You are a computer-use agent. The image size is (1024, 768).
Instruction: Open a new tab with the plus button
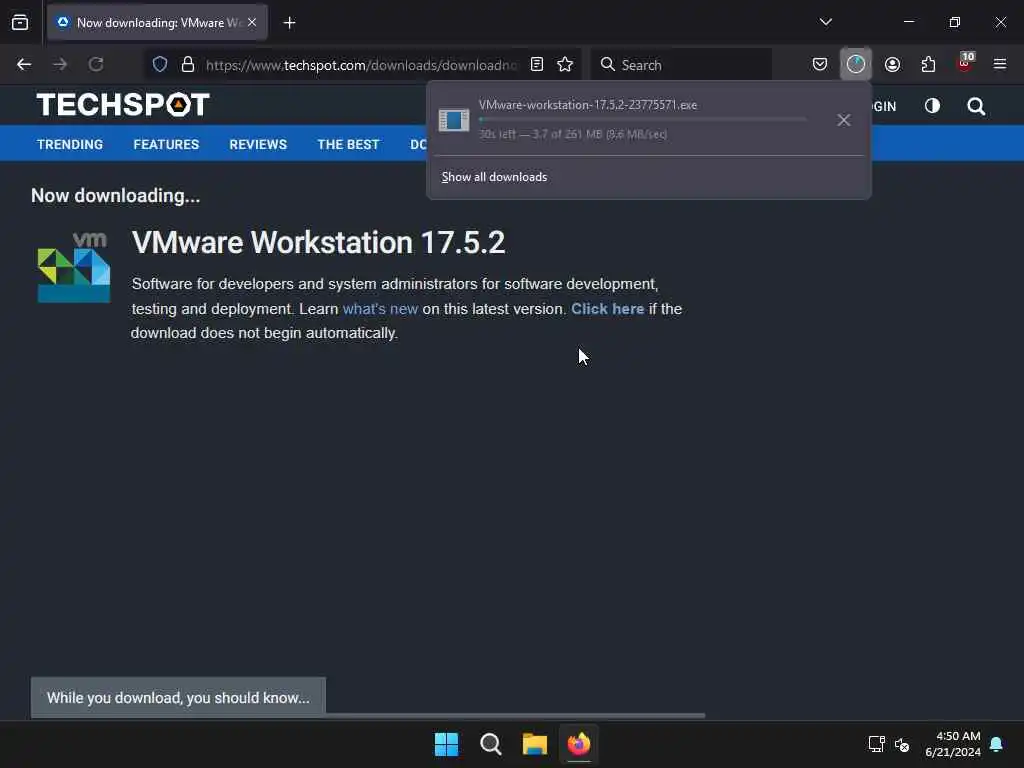289,23
